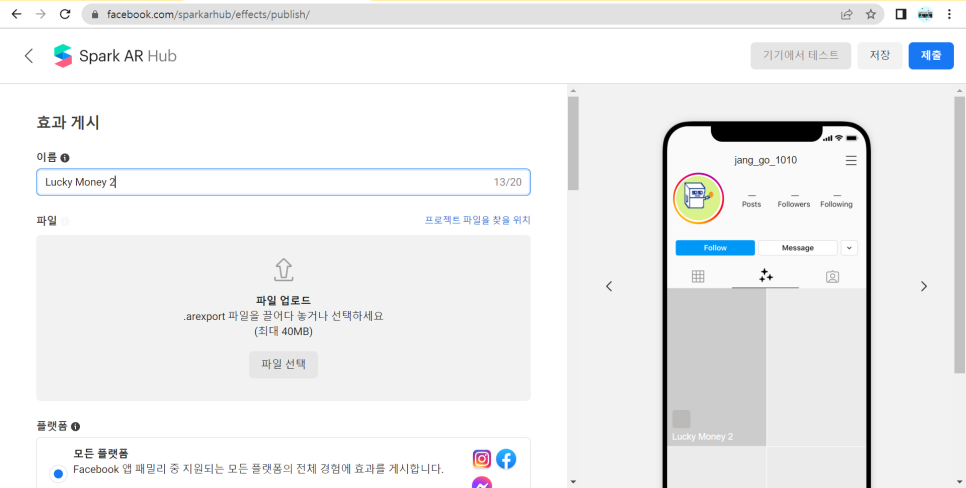Viewport: 966px width, 488px height.
Task: Click Followers count in preview
Action: [794, 201]
